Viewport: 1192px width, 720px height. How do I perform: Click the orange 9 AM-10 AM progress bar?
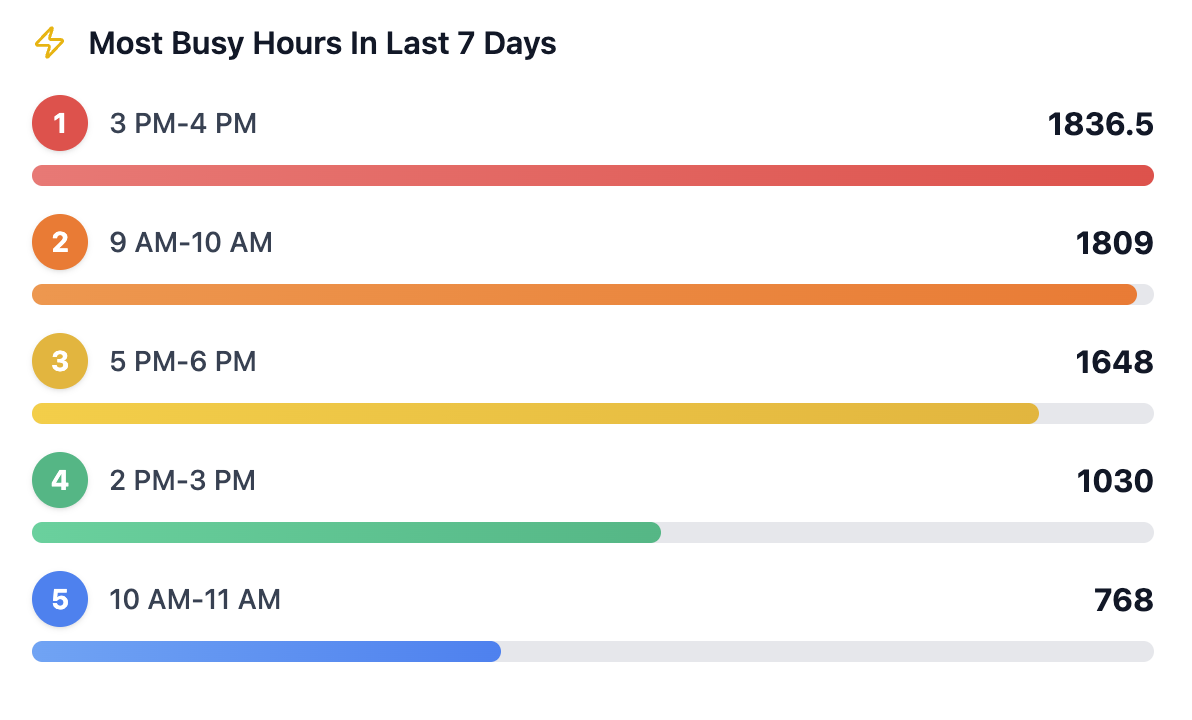(584, 294)
